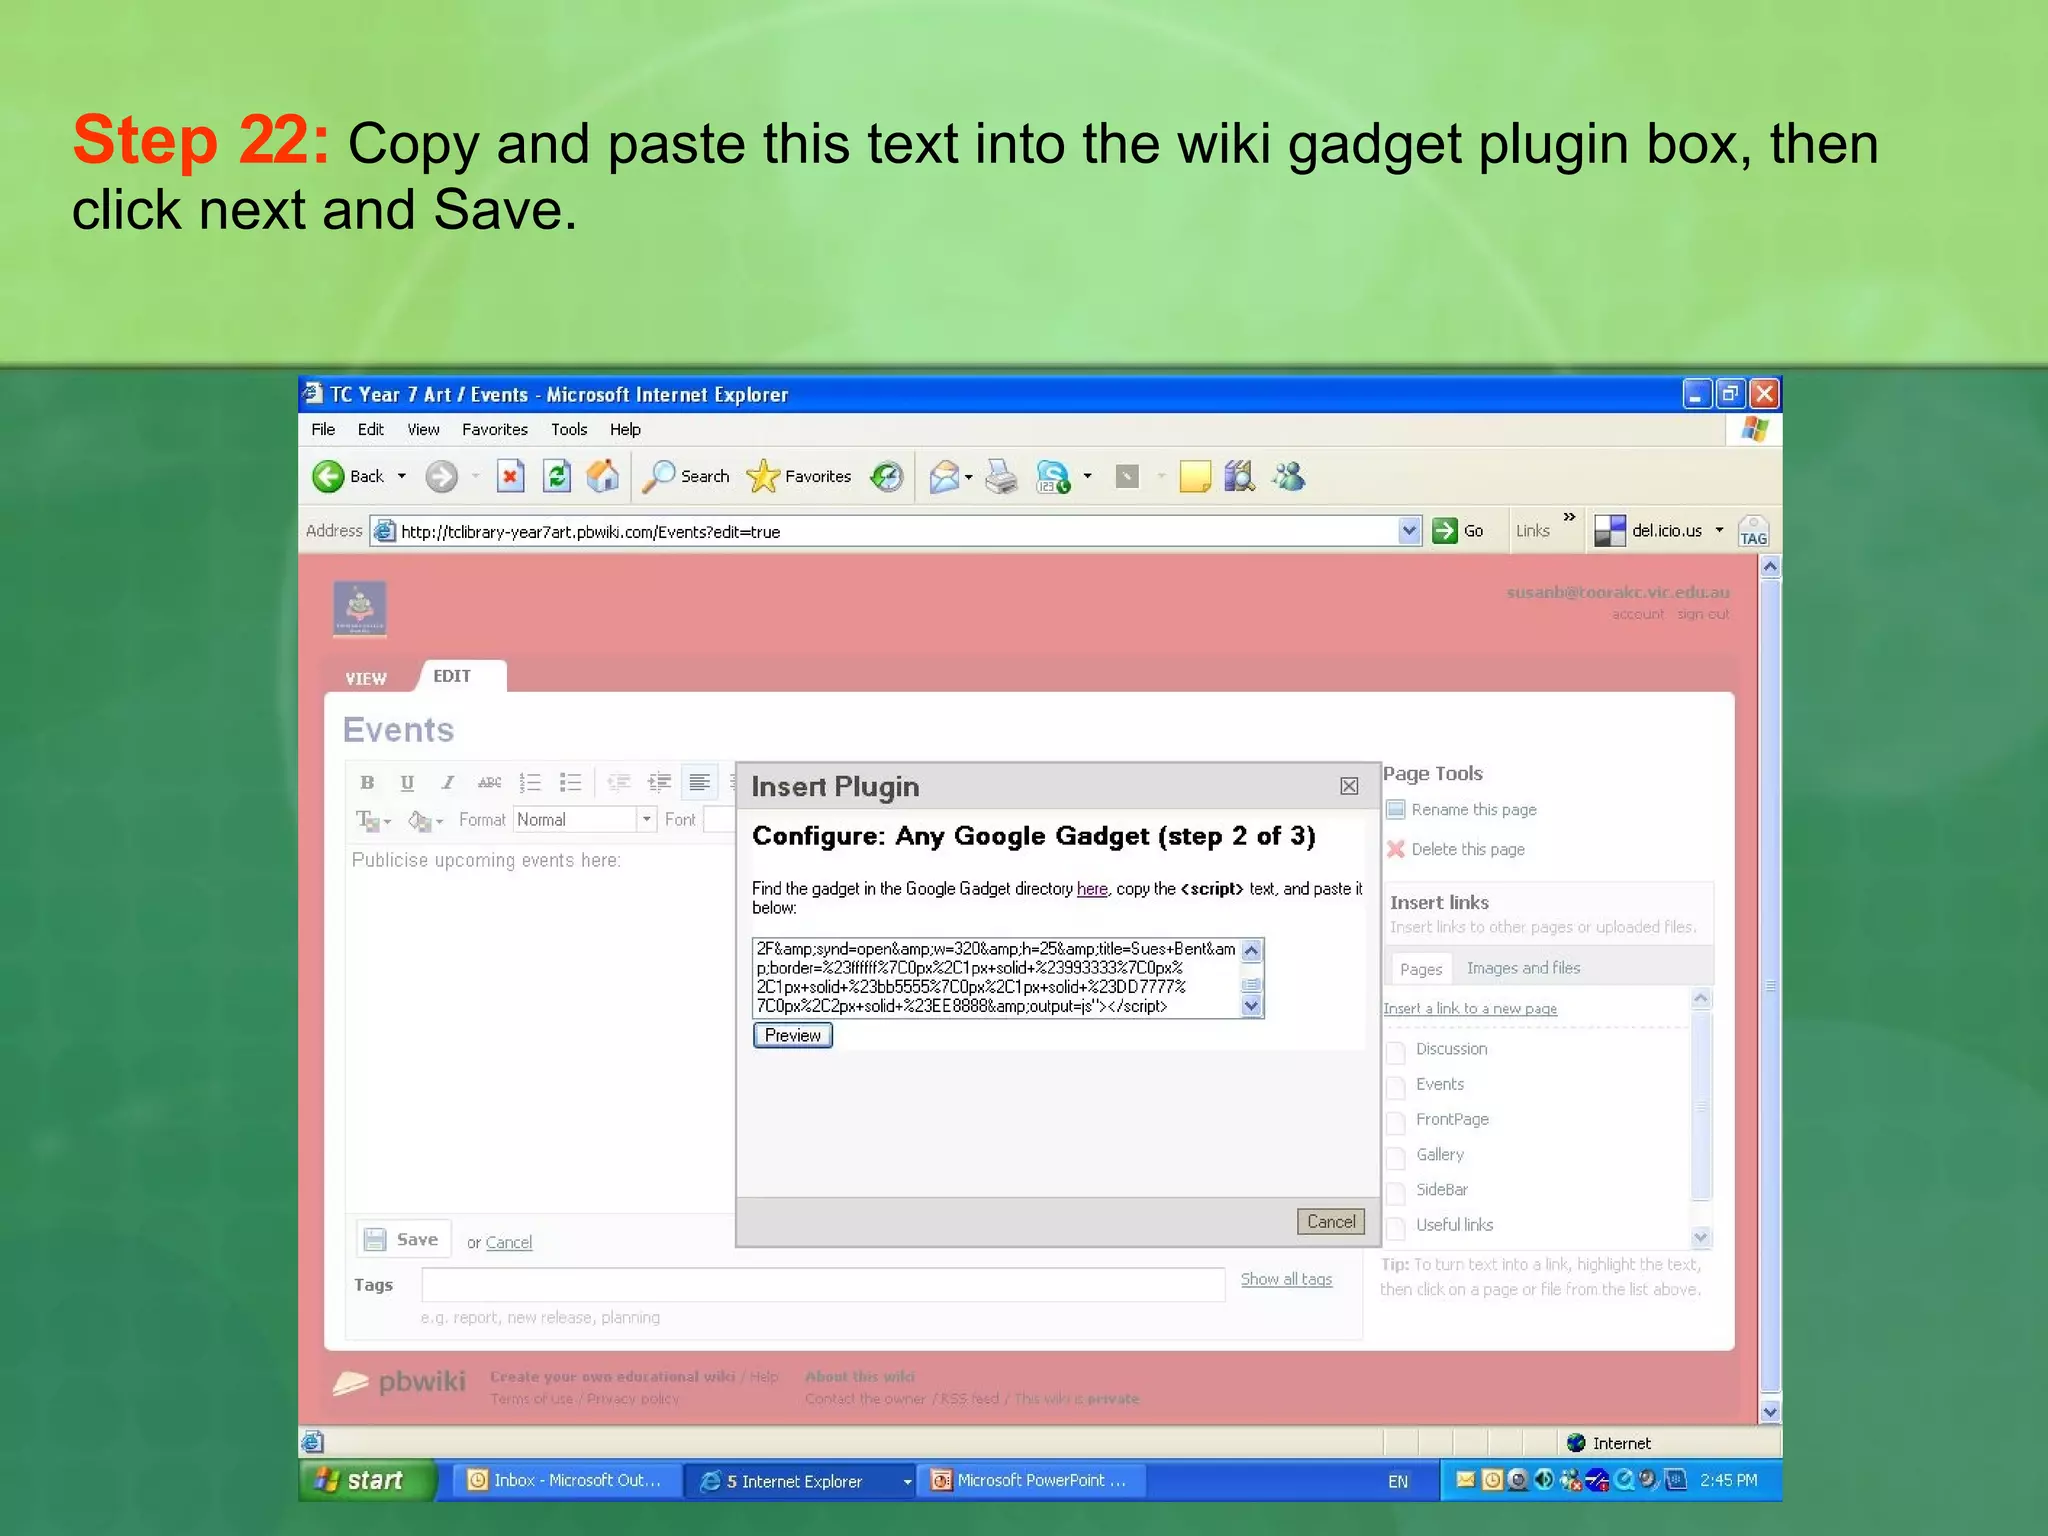
Task: Click Insert a link to a new page
Action: (1470, 1009)
